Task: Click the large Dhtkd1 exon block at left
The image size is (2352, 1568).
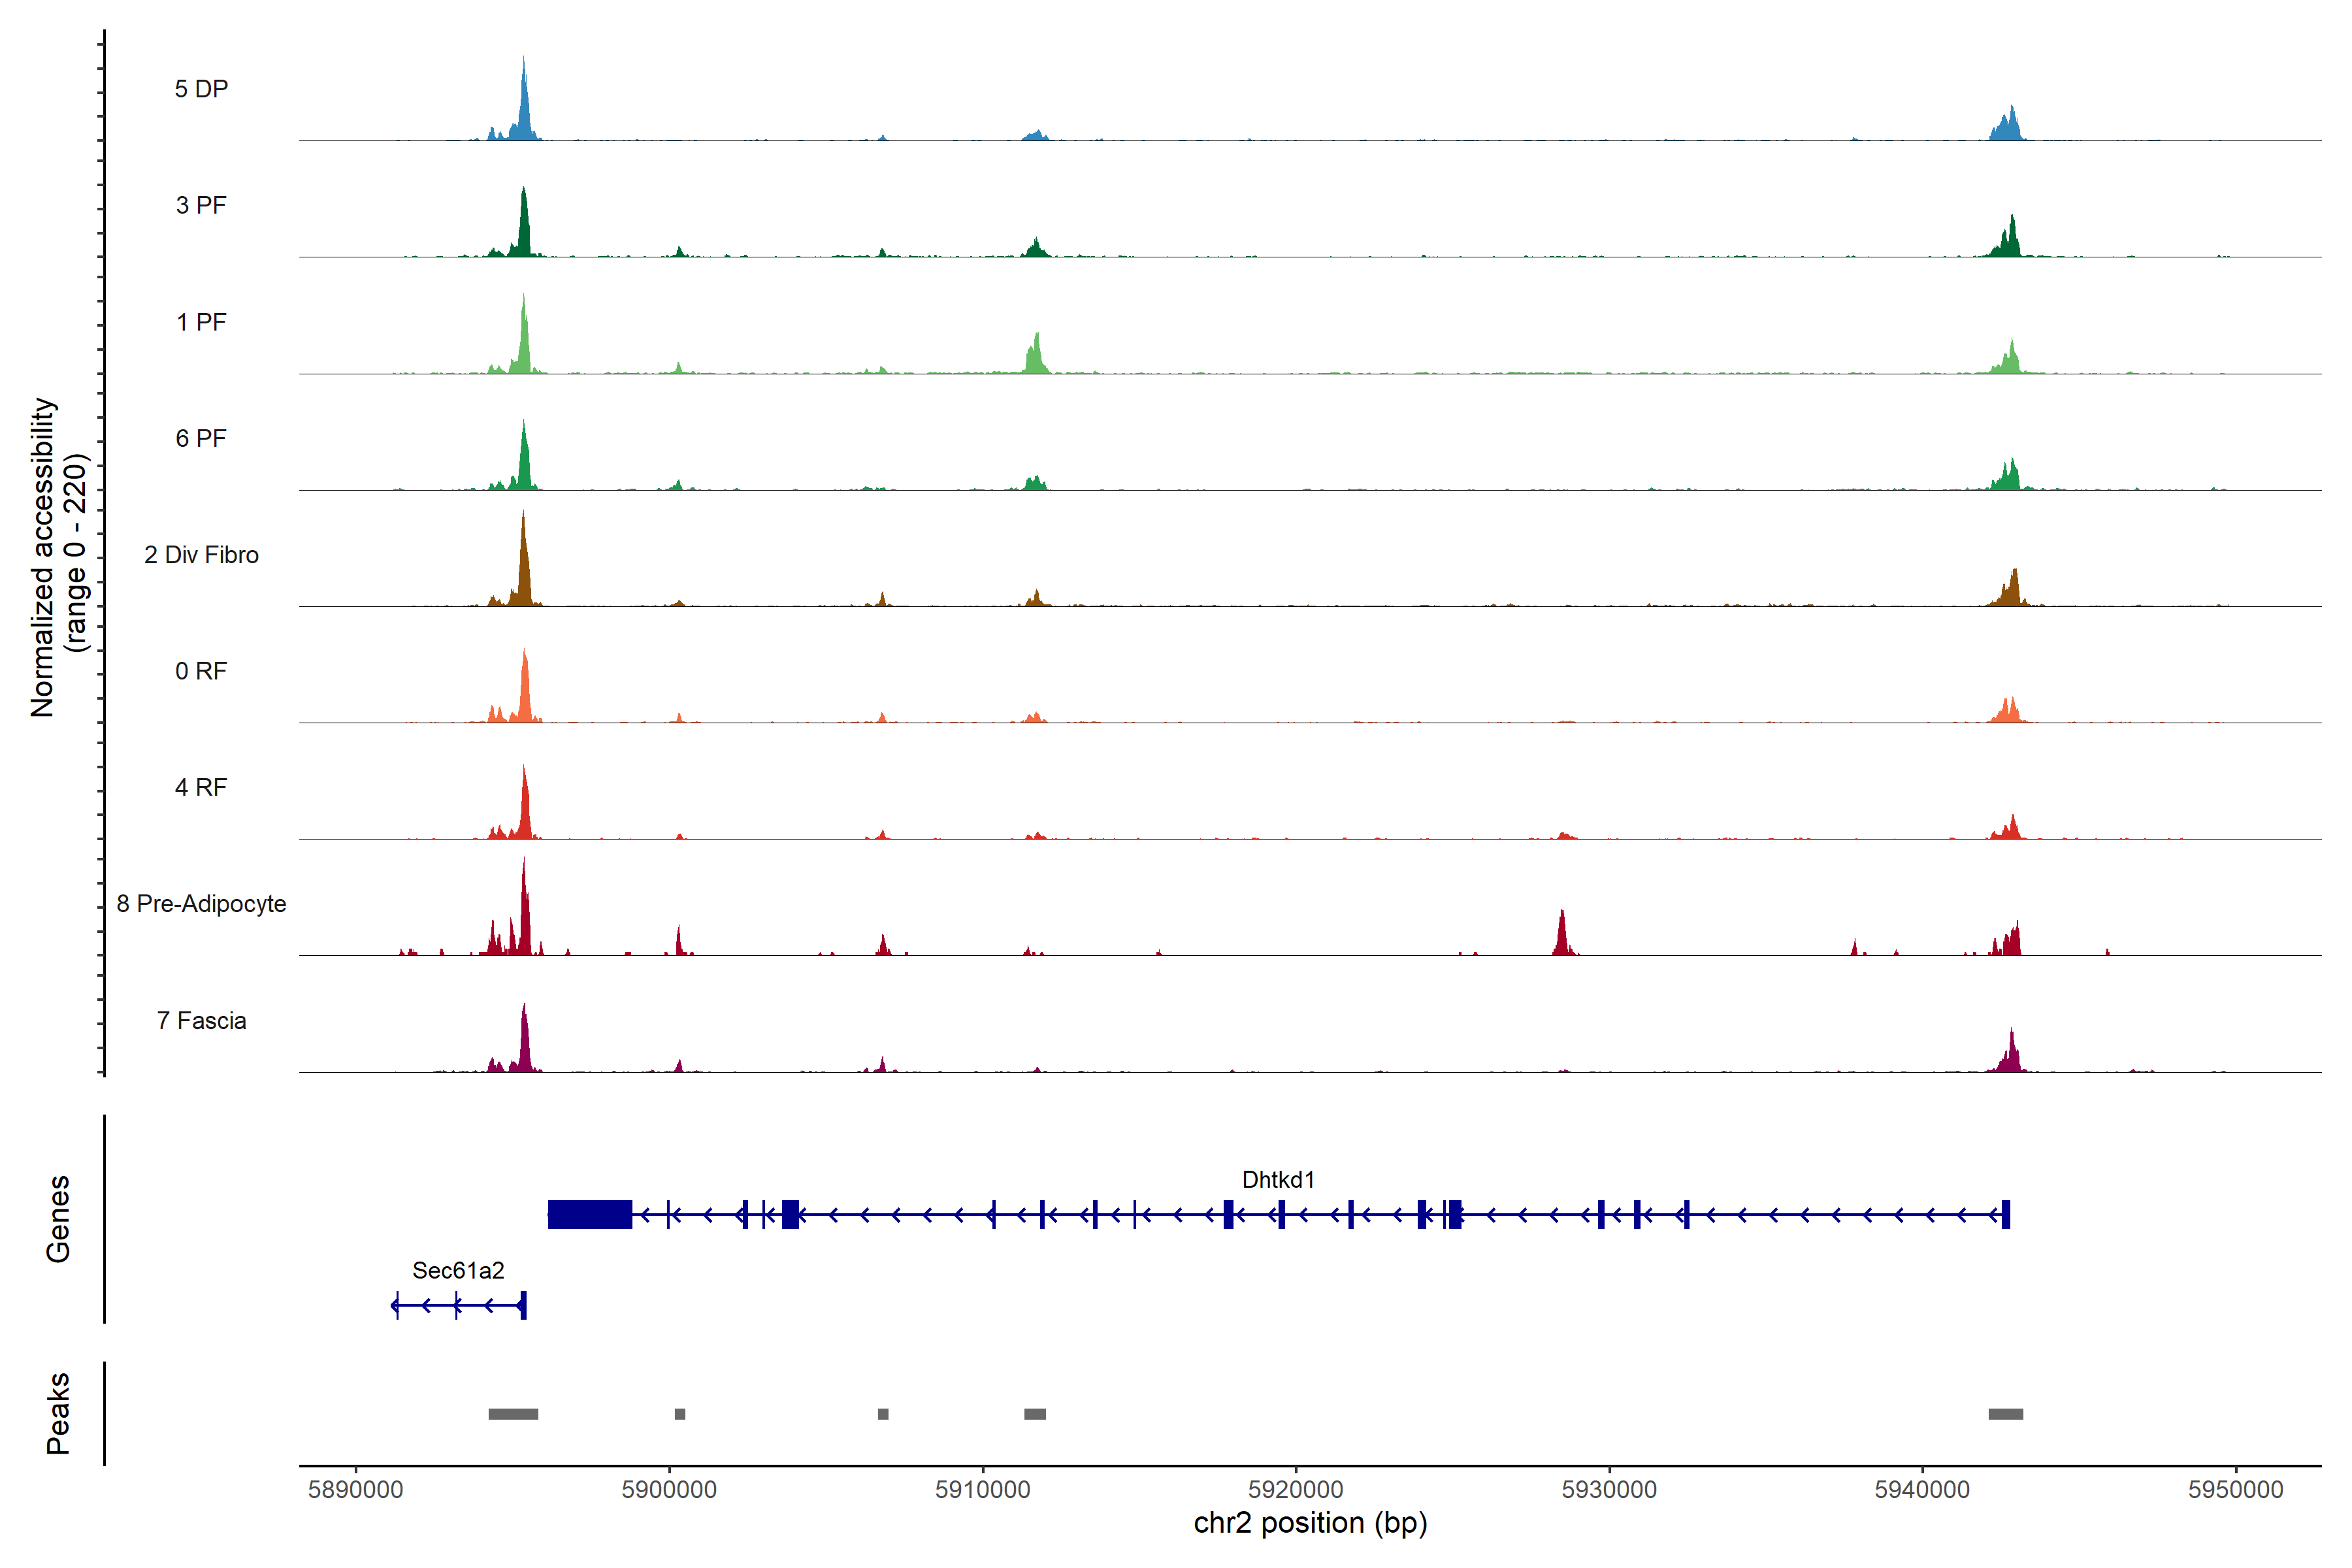Action: tap(590, 1214)
